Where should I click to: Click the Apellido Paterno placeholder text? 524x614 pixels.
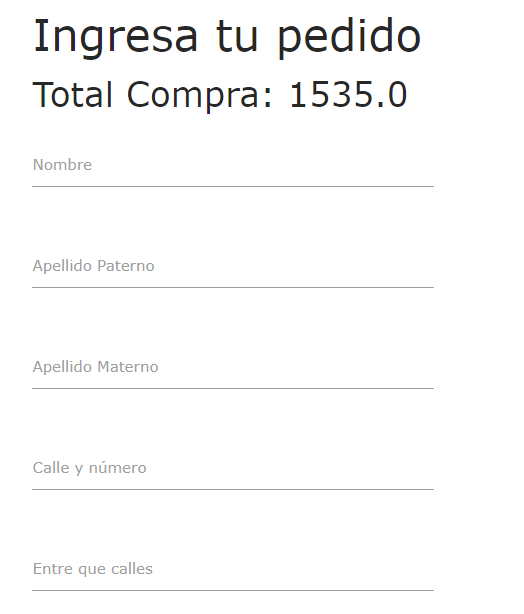coord(94,266)
